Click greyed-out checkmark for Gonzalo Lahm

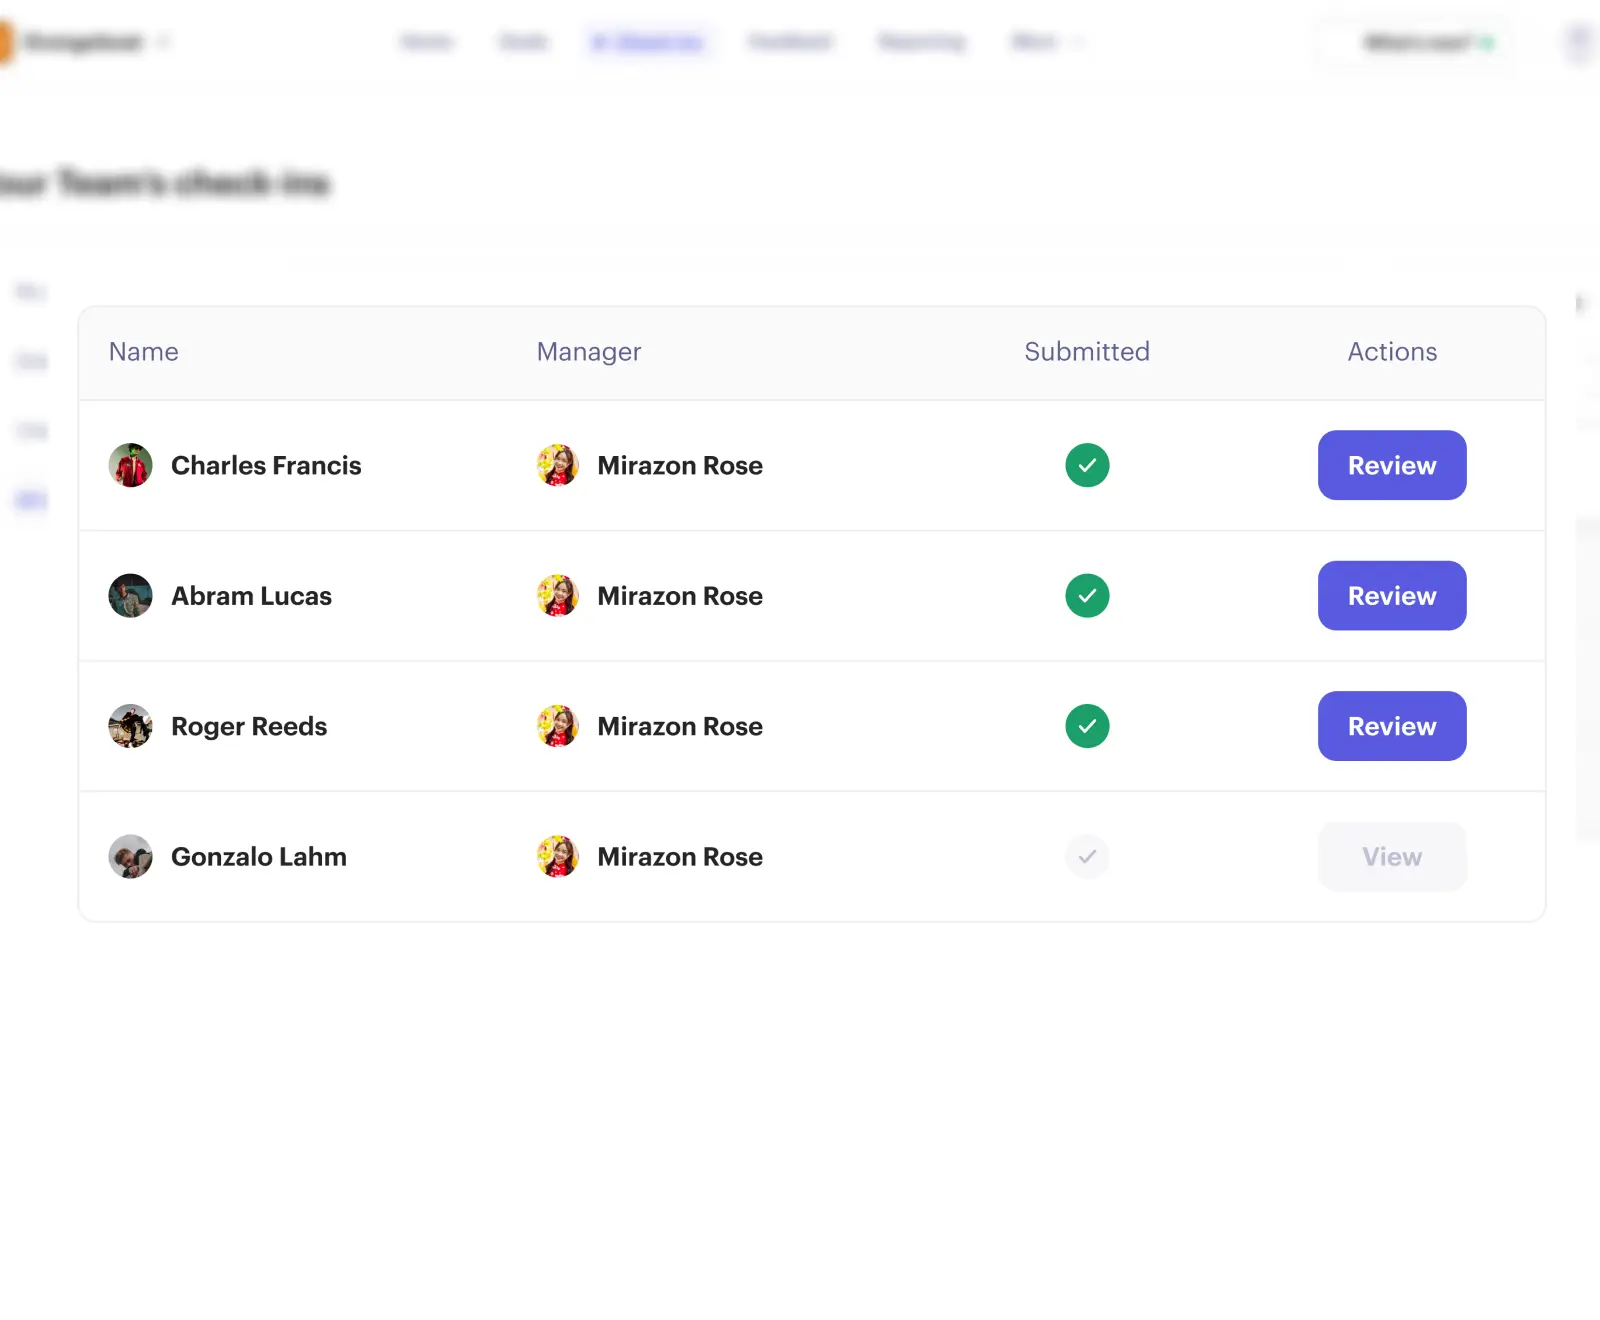coord(1087,857)
